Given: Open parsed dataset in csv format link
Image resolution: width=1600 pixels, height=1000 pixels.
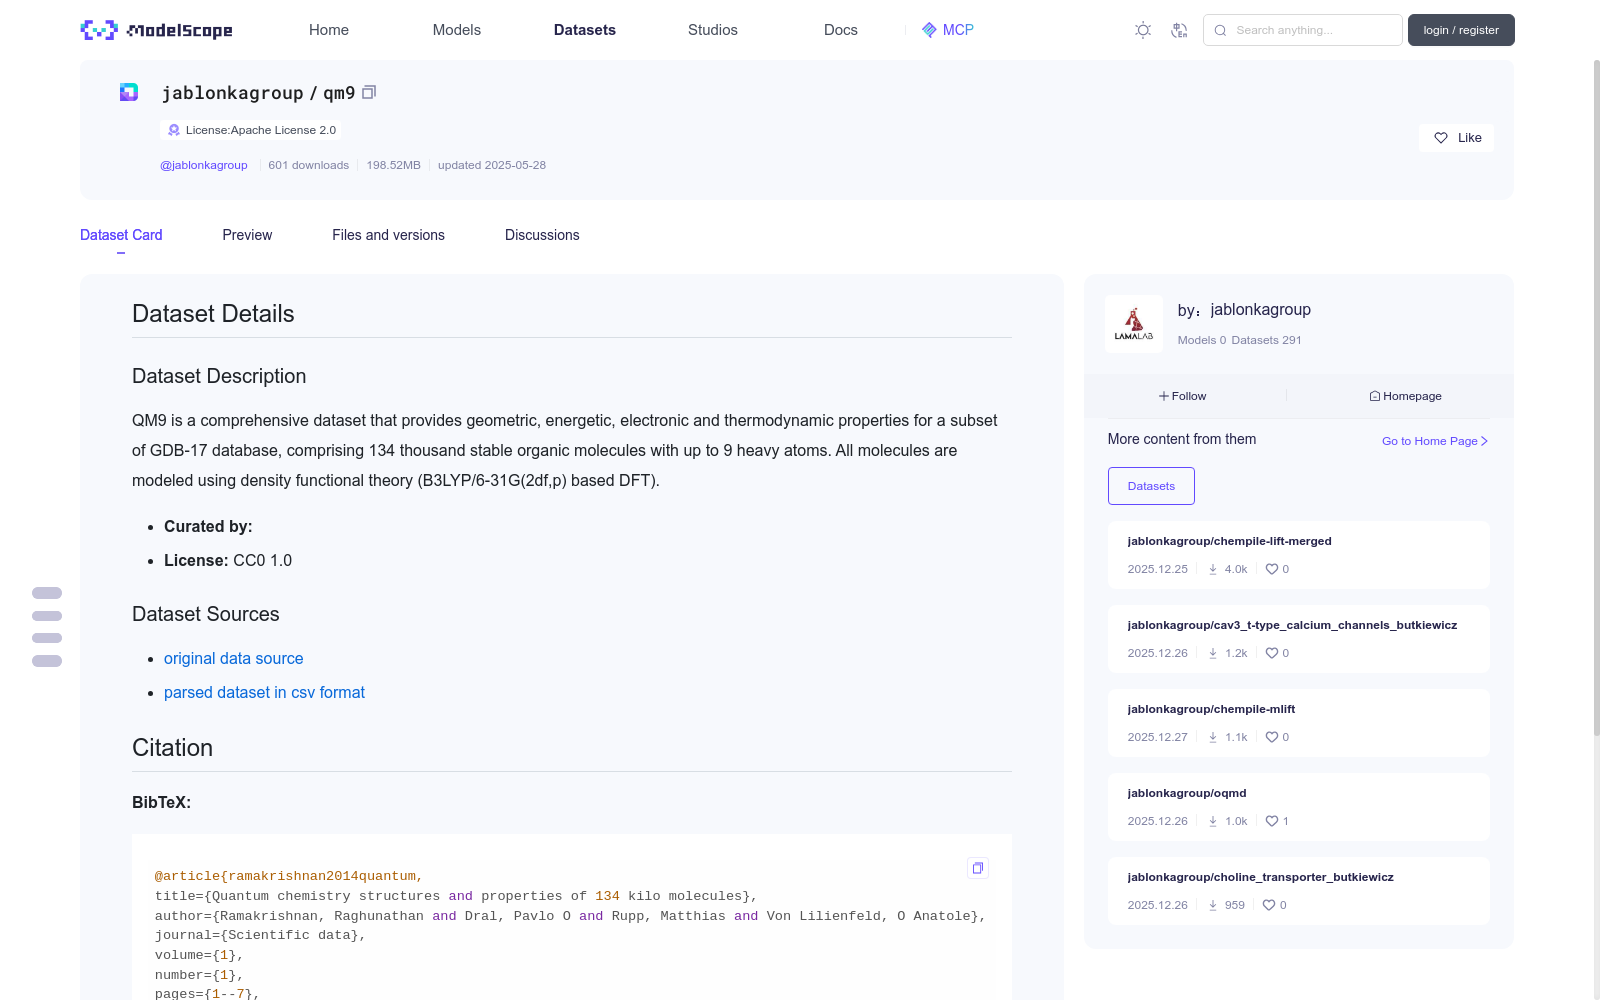Looking at the screenshot, I should point(264,692).
